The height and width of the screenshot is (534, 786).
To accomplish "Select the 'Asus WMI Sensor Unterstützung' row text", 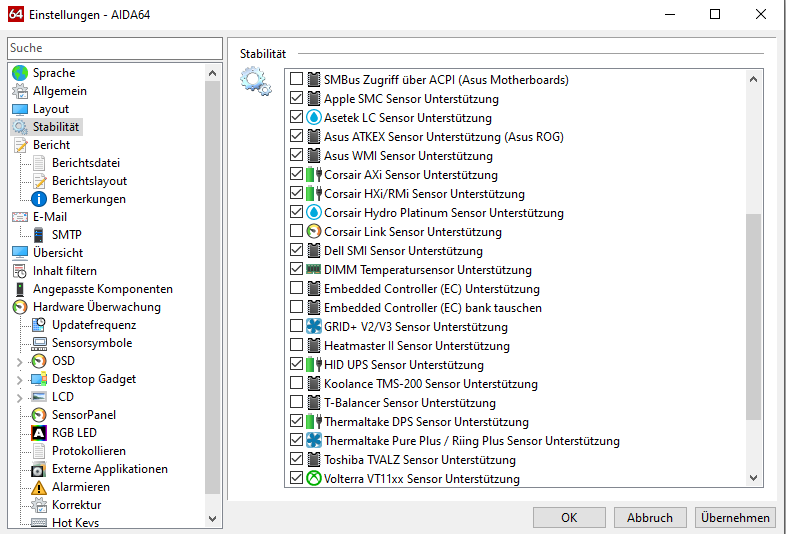I will pyautogui.click(x=408, y=156).
